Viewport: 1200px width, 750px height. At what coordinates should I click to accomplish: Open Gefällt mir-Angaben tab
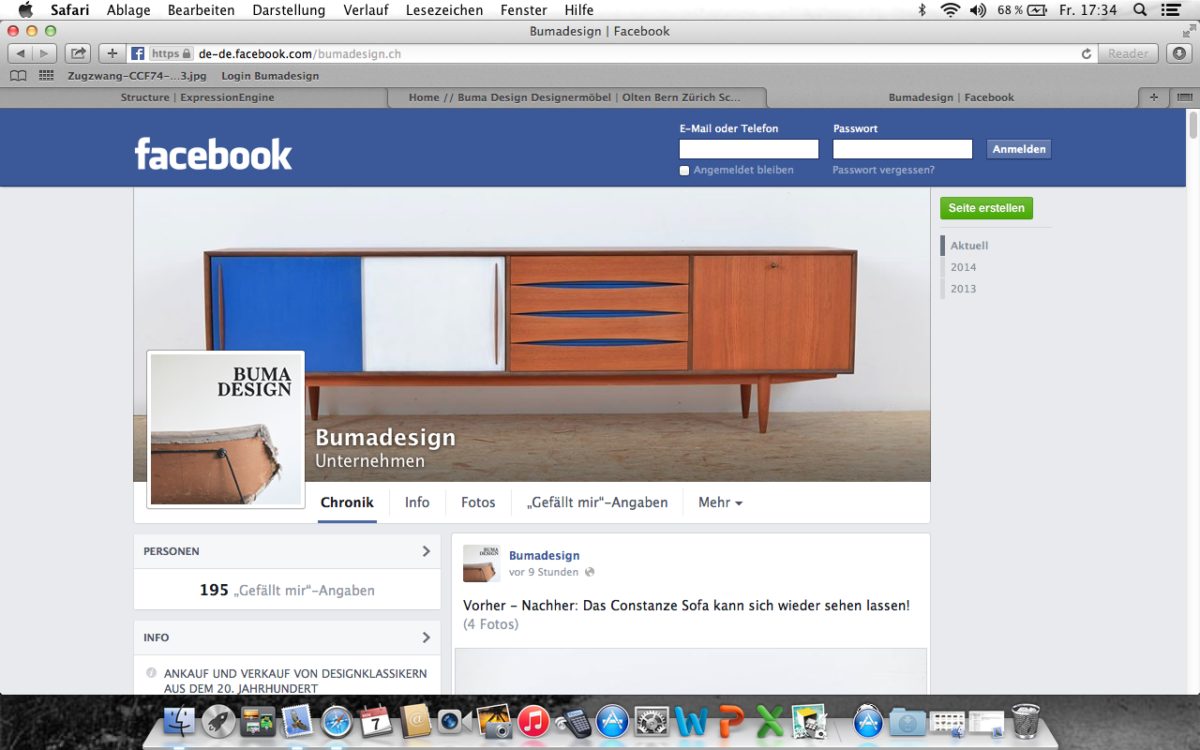(x=597, y=503)
